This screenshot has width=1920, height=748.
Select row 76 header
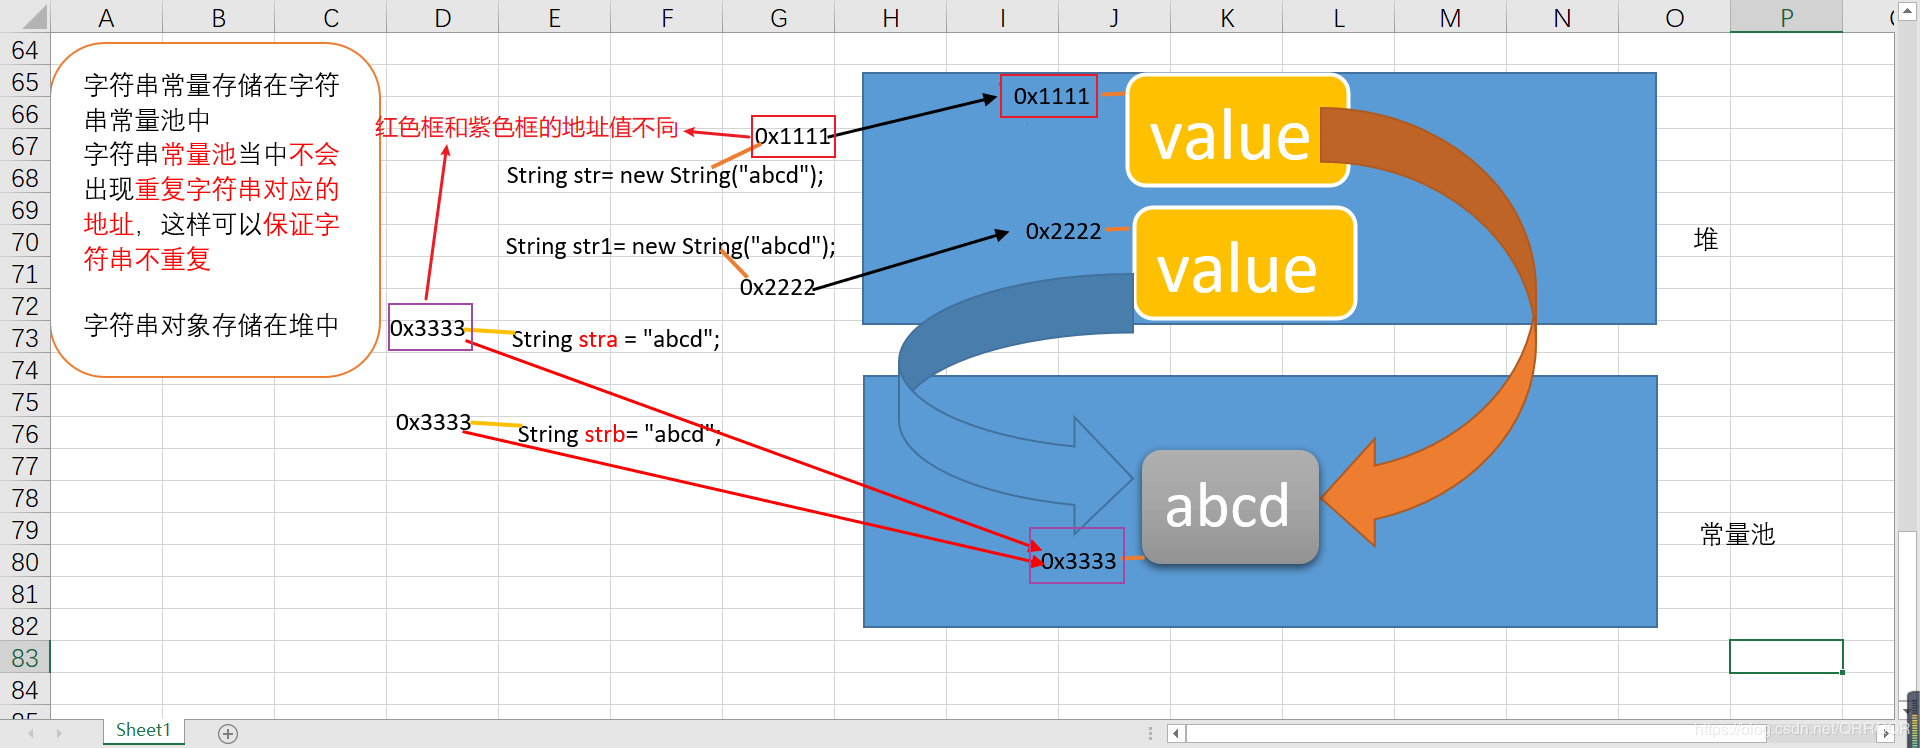coord(25,434)
